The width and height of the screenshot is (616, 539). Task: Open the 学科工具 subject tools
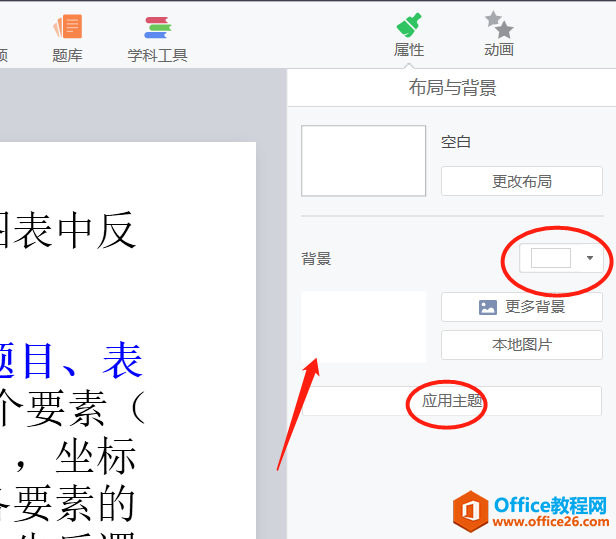point(157,39)
